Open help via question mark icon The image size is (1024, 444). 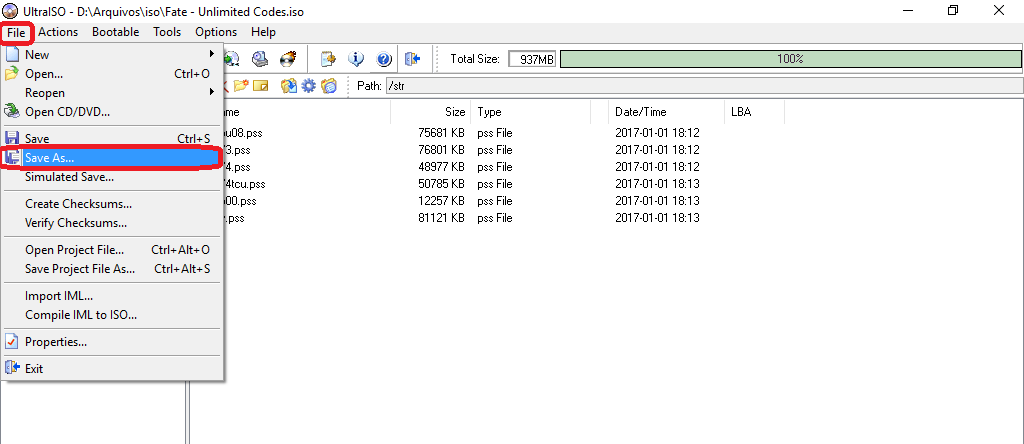[x=383, y=59]
